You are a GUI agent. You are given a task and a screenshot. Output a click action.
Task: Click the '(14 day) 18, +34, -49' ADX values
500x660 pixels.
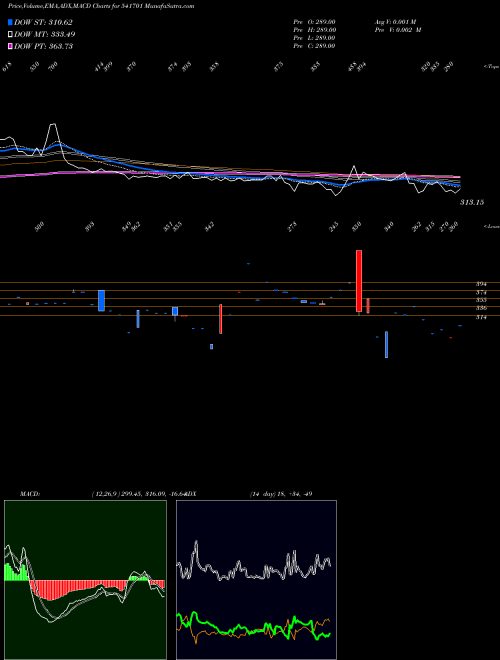click(281, 494)
